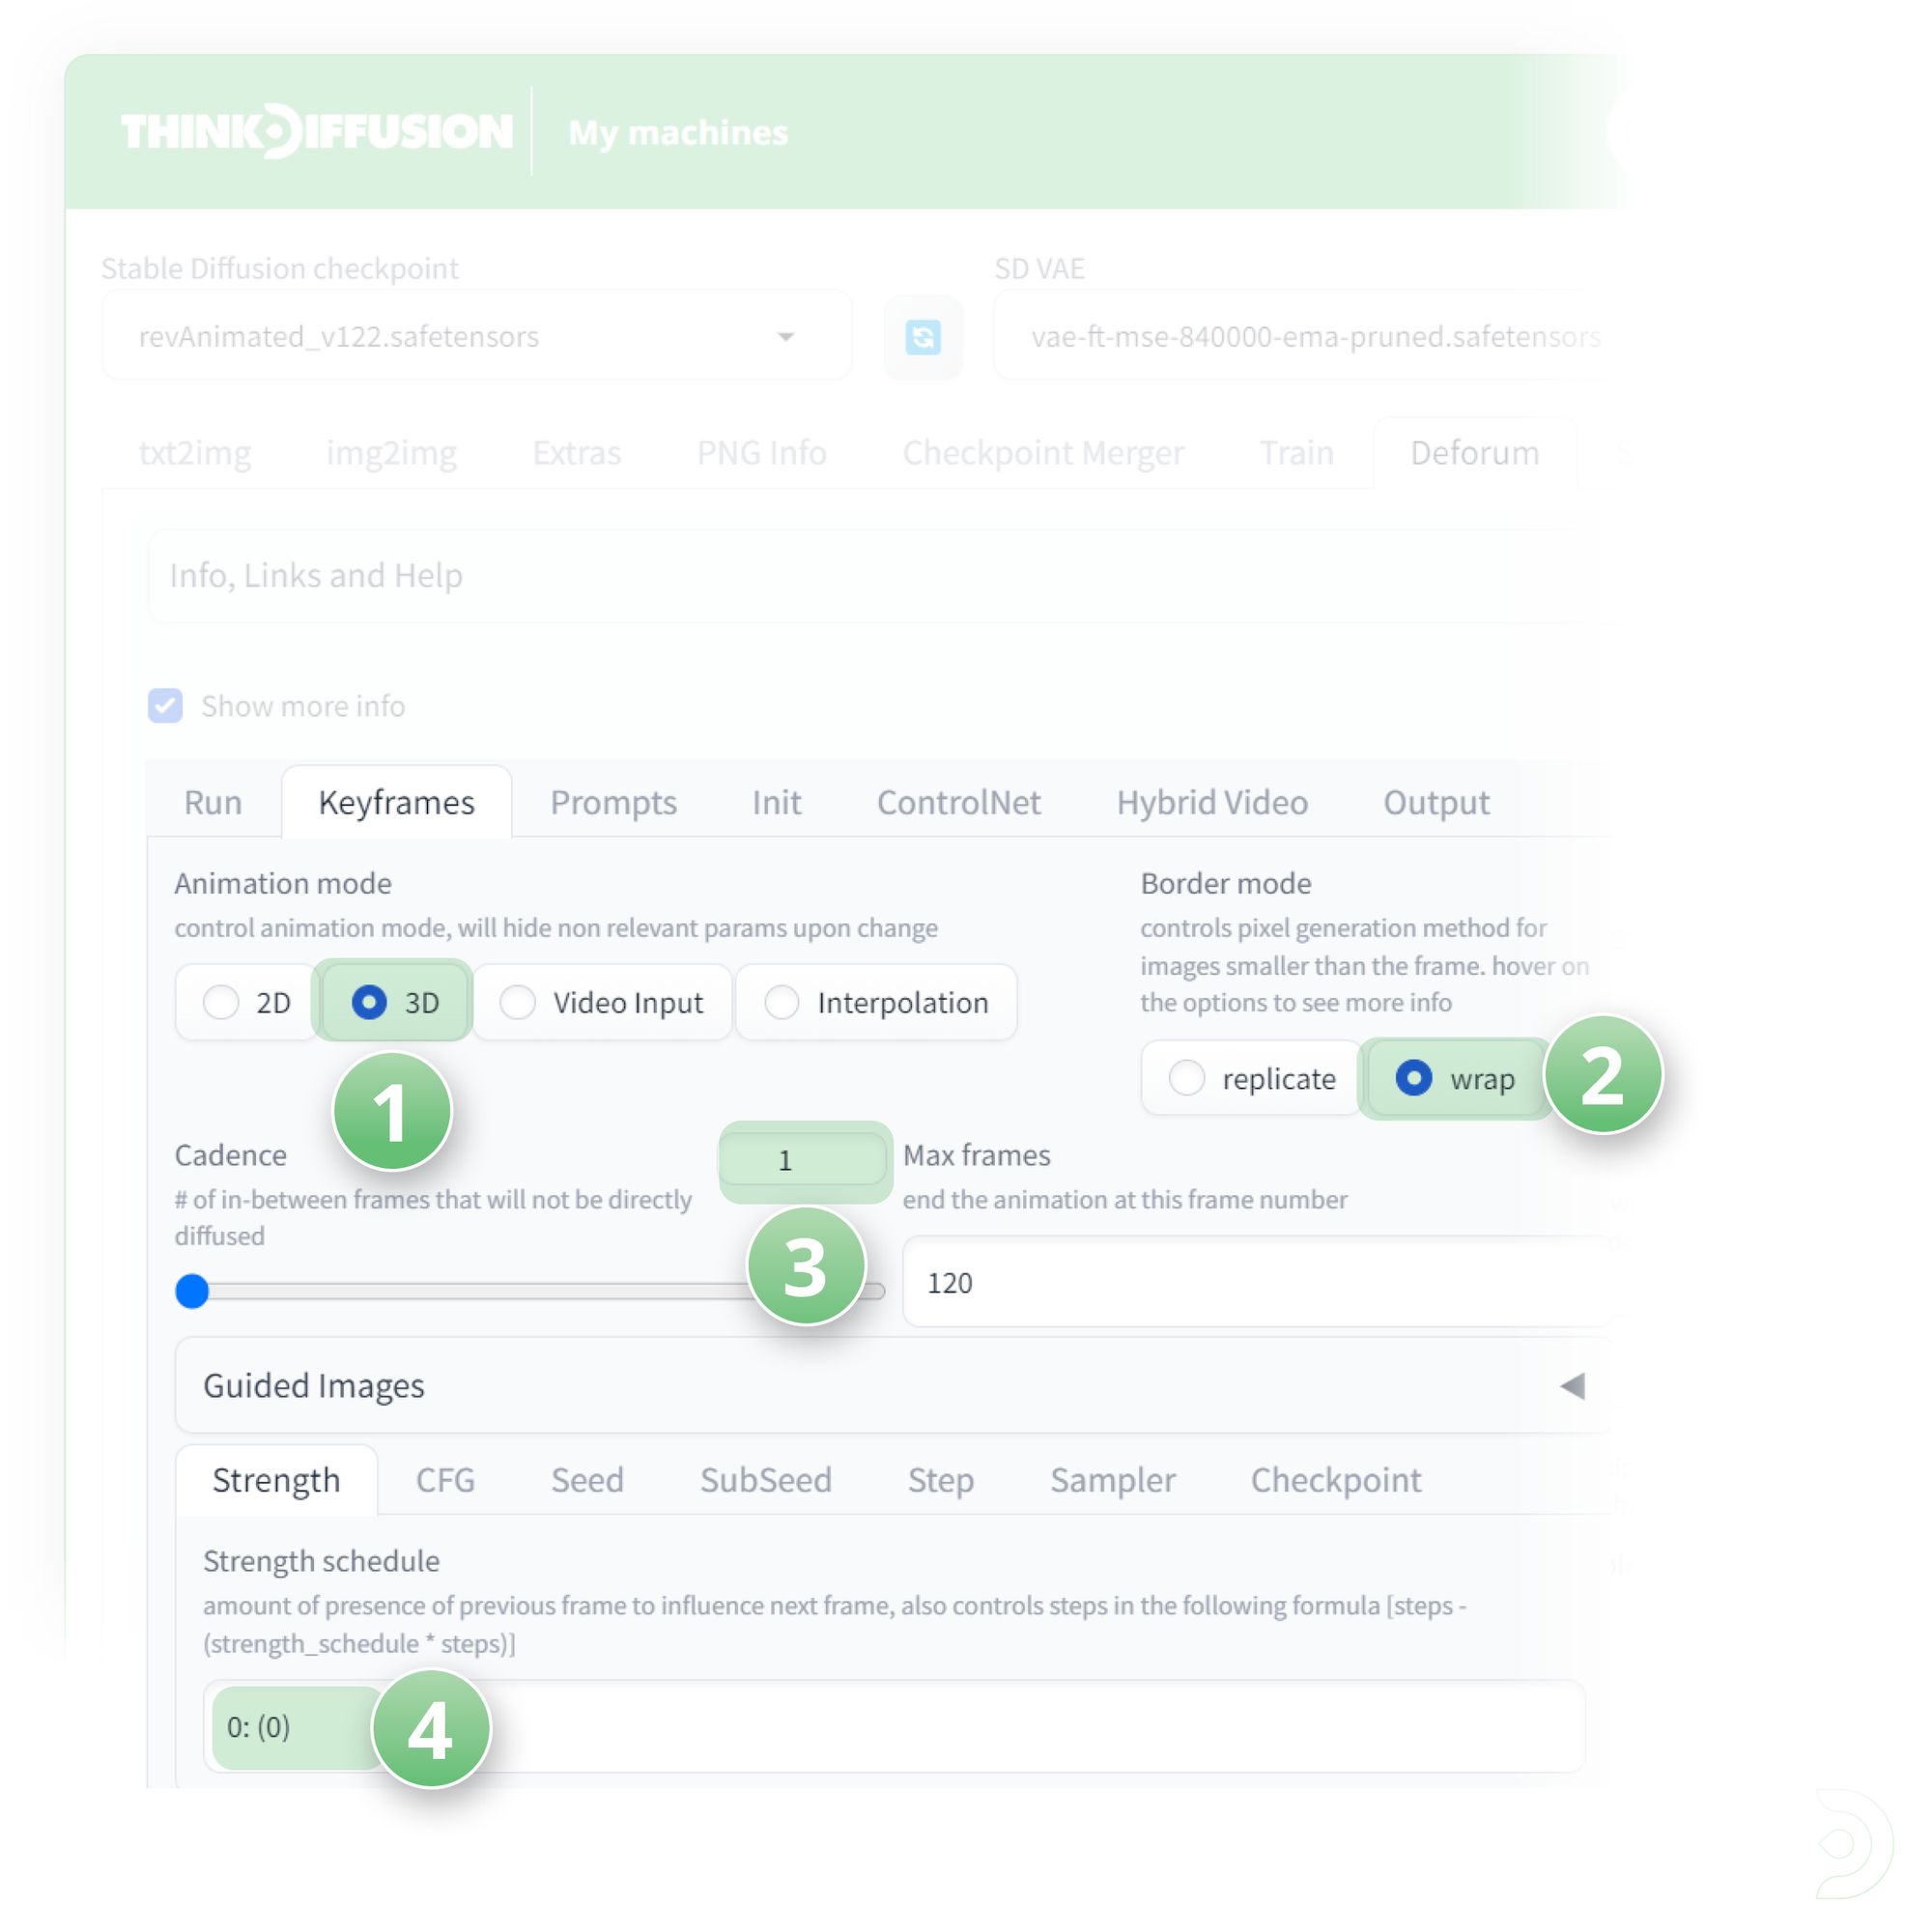The image size is (1932, 1932).
Task: Switch to the Prompts tab
Action: pyautogui.click(x=613, y=802)
